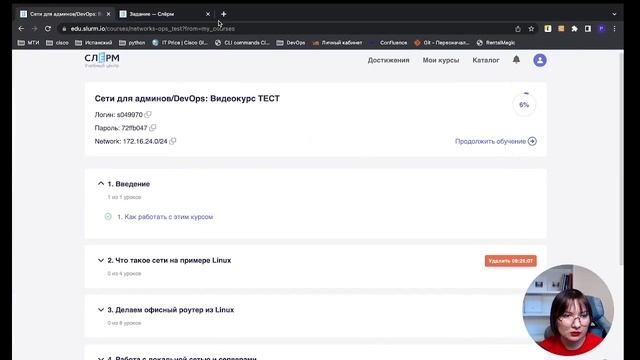Open the DevOps bookmarks folder

click(x=291, y=42)
